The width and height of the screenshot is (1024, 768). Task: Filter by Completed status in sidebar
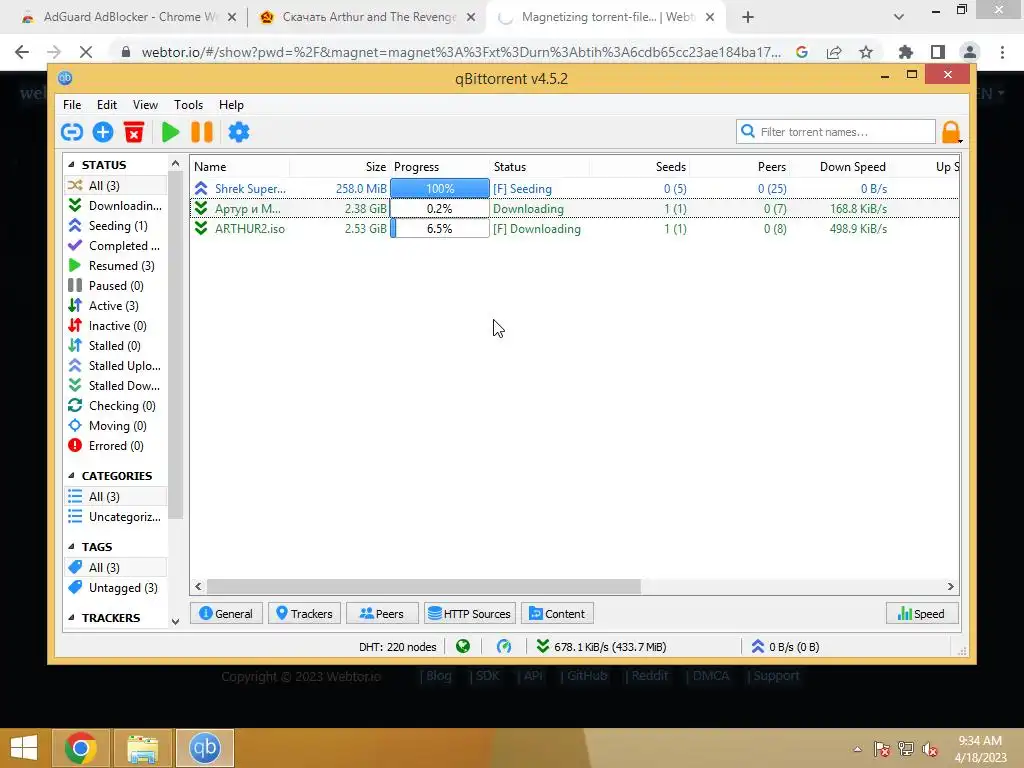(115, 246)
